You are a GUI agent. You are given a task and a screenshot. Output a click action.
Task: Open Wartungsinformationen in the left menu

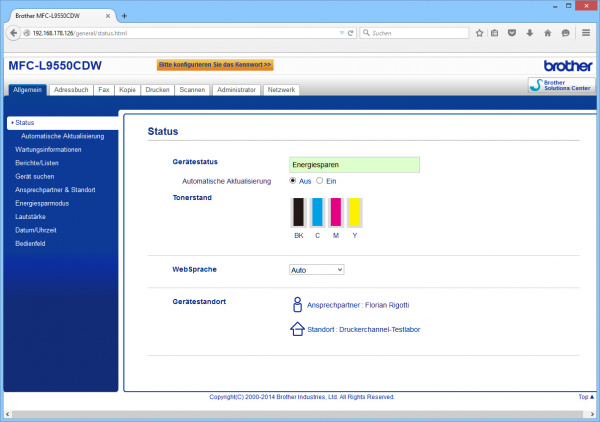coord(49,149)
